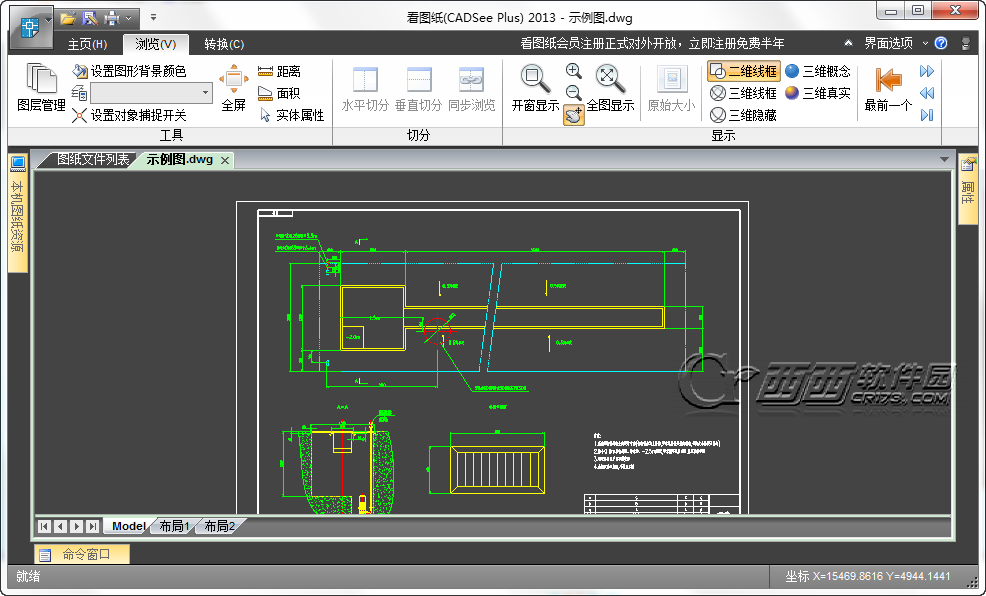Click the ribbon's last-view arrow icon

click(x=927, y=115)
